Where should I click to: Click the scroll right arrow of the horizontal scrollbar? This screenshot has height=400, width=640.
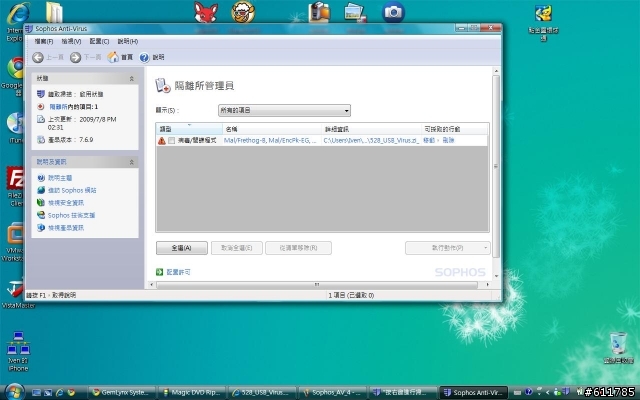pos(487,284)
